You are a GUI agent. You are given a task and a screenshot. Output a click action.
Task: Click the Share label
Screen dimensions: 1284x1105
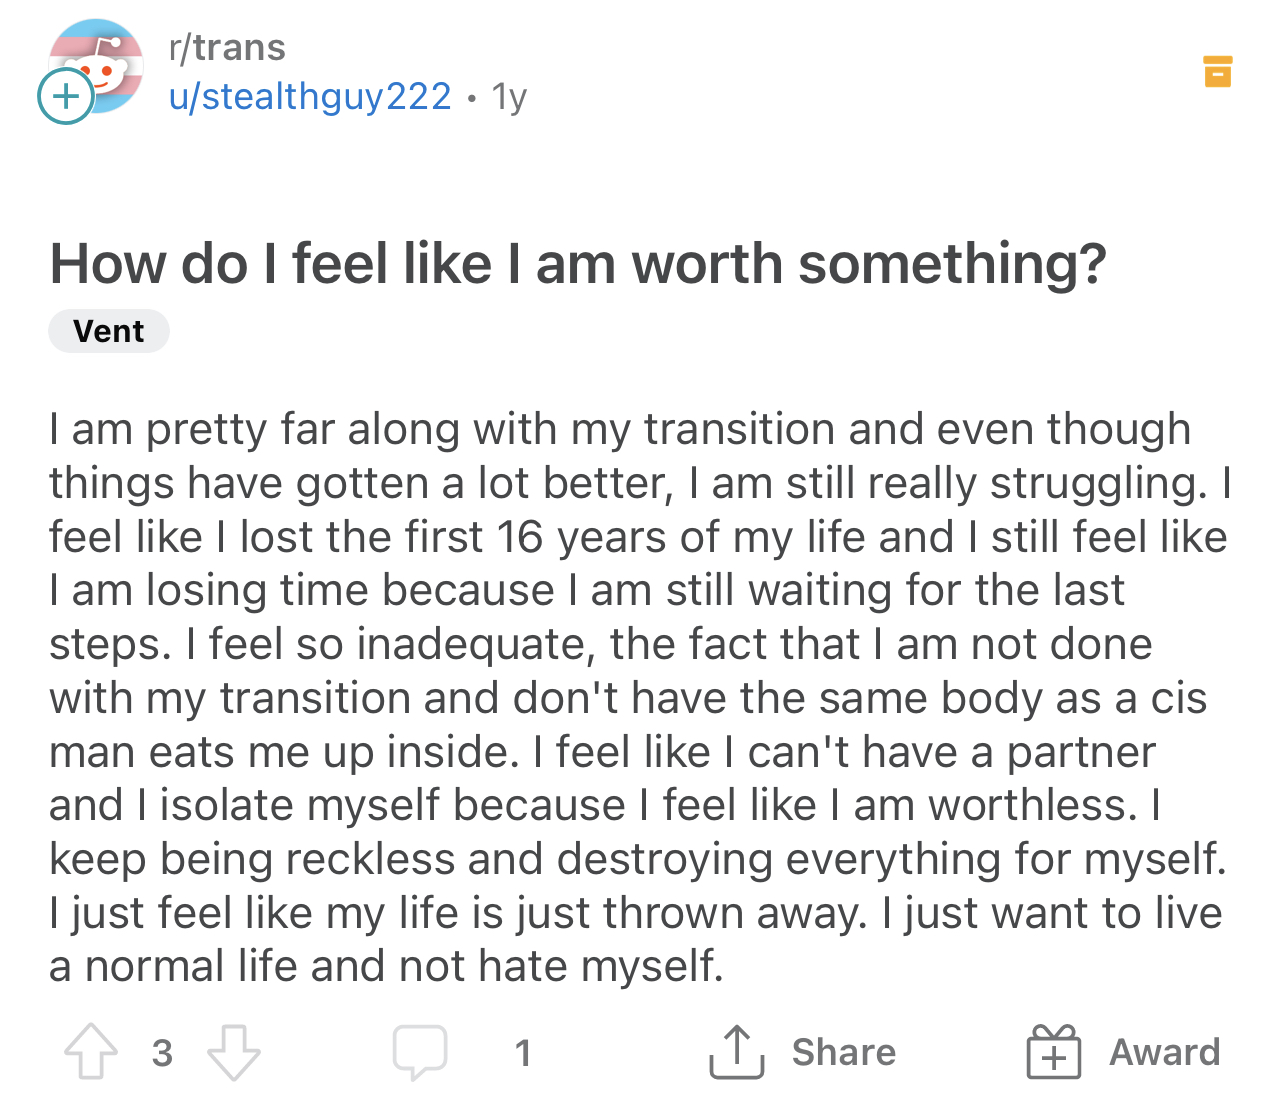pos(844,1052)
